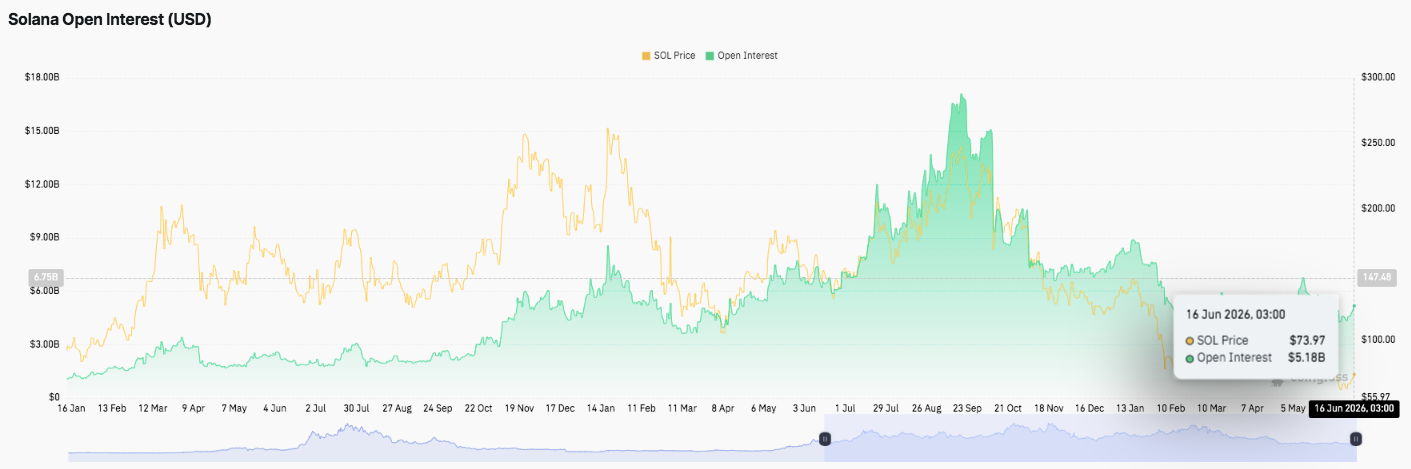The image size is (1411, 469).
Task: Click the 12 Mar x-axis date label
Action: click(152, 409)
